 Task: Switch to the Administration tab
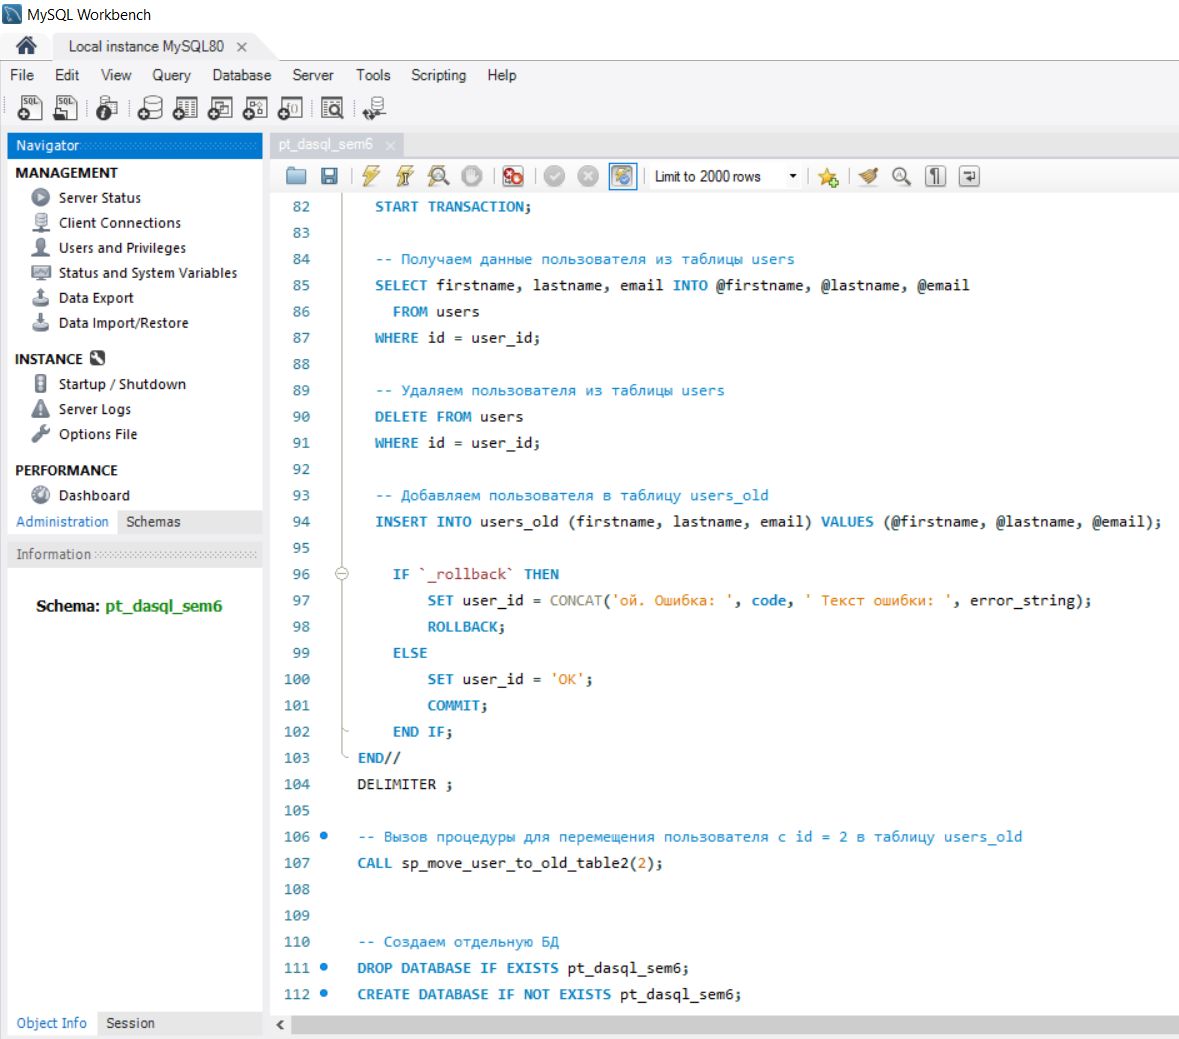coord(62,522)
